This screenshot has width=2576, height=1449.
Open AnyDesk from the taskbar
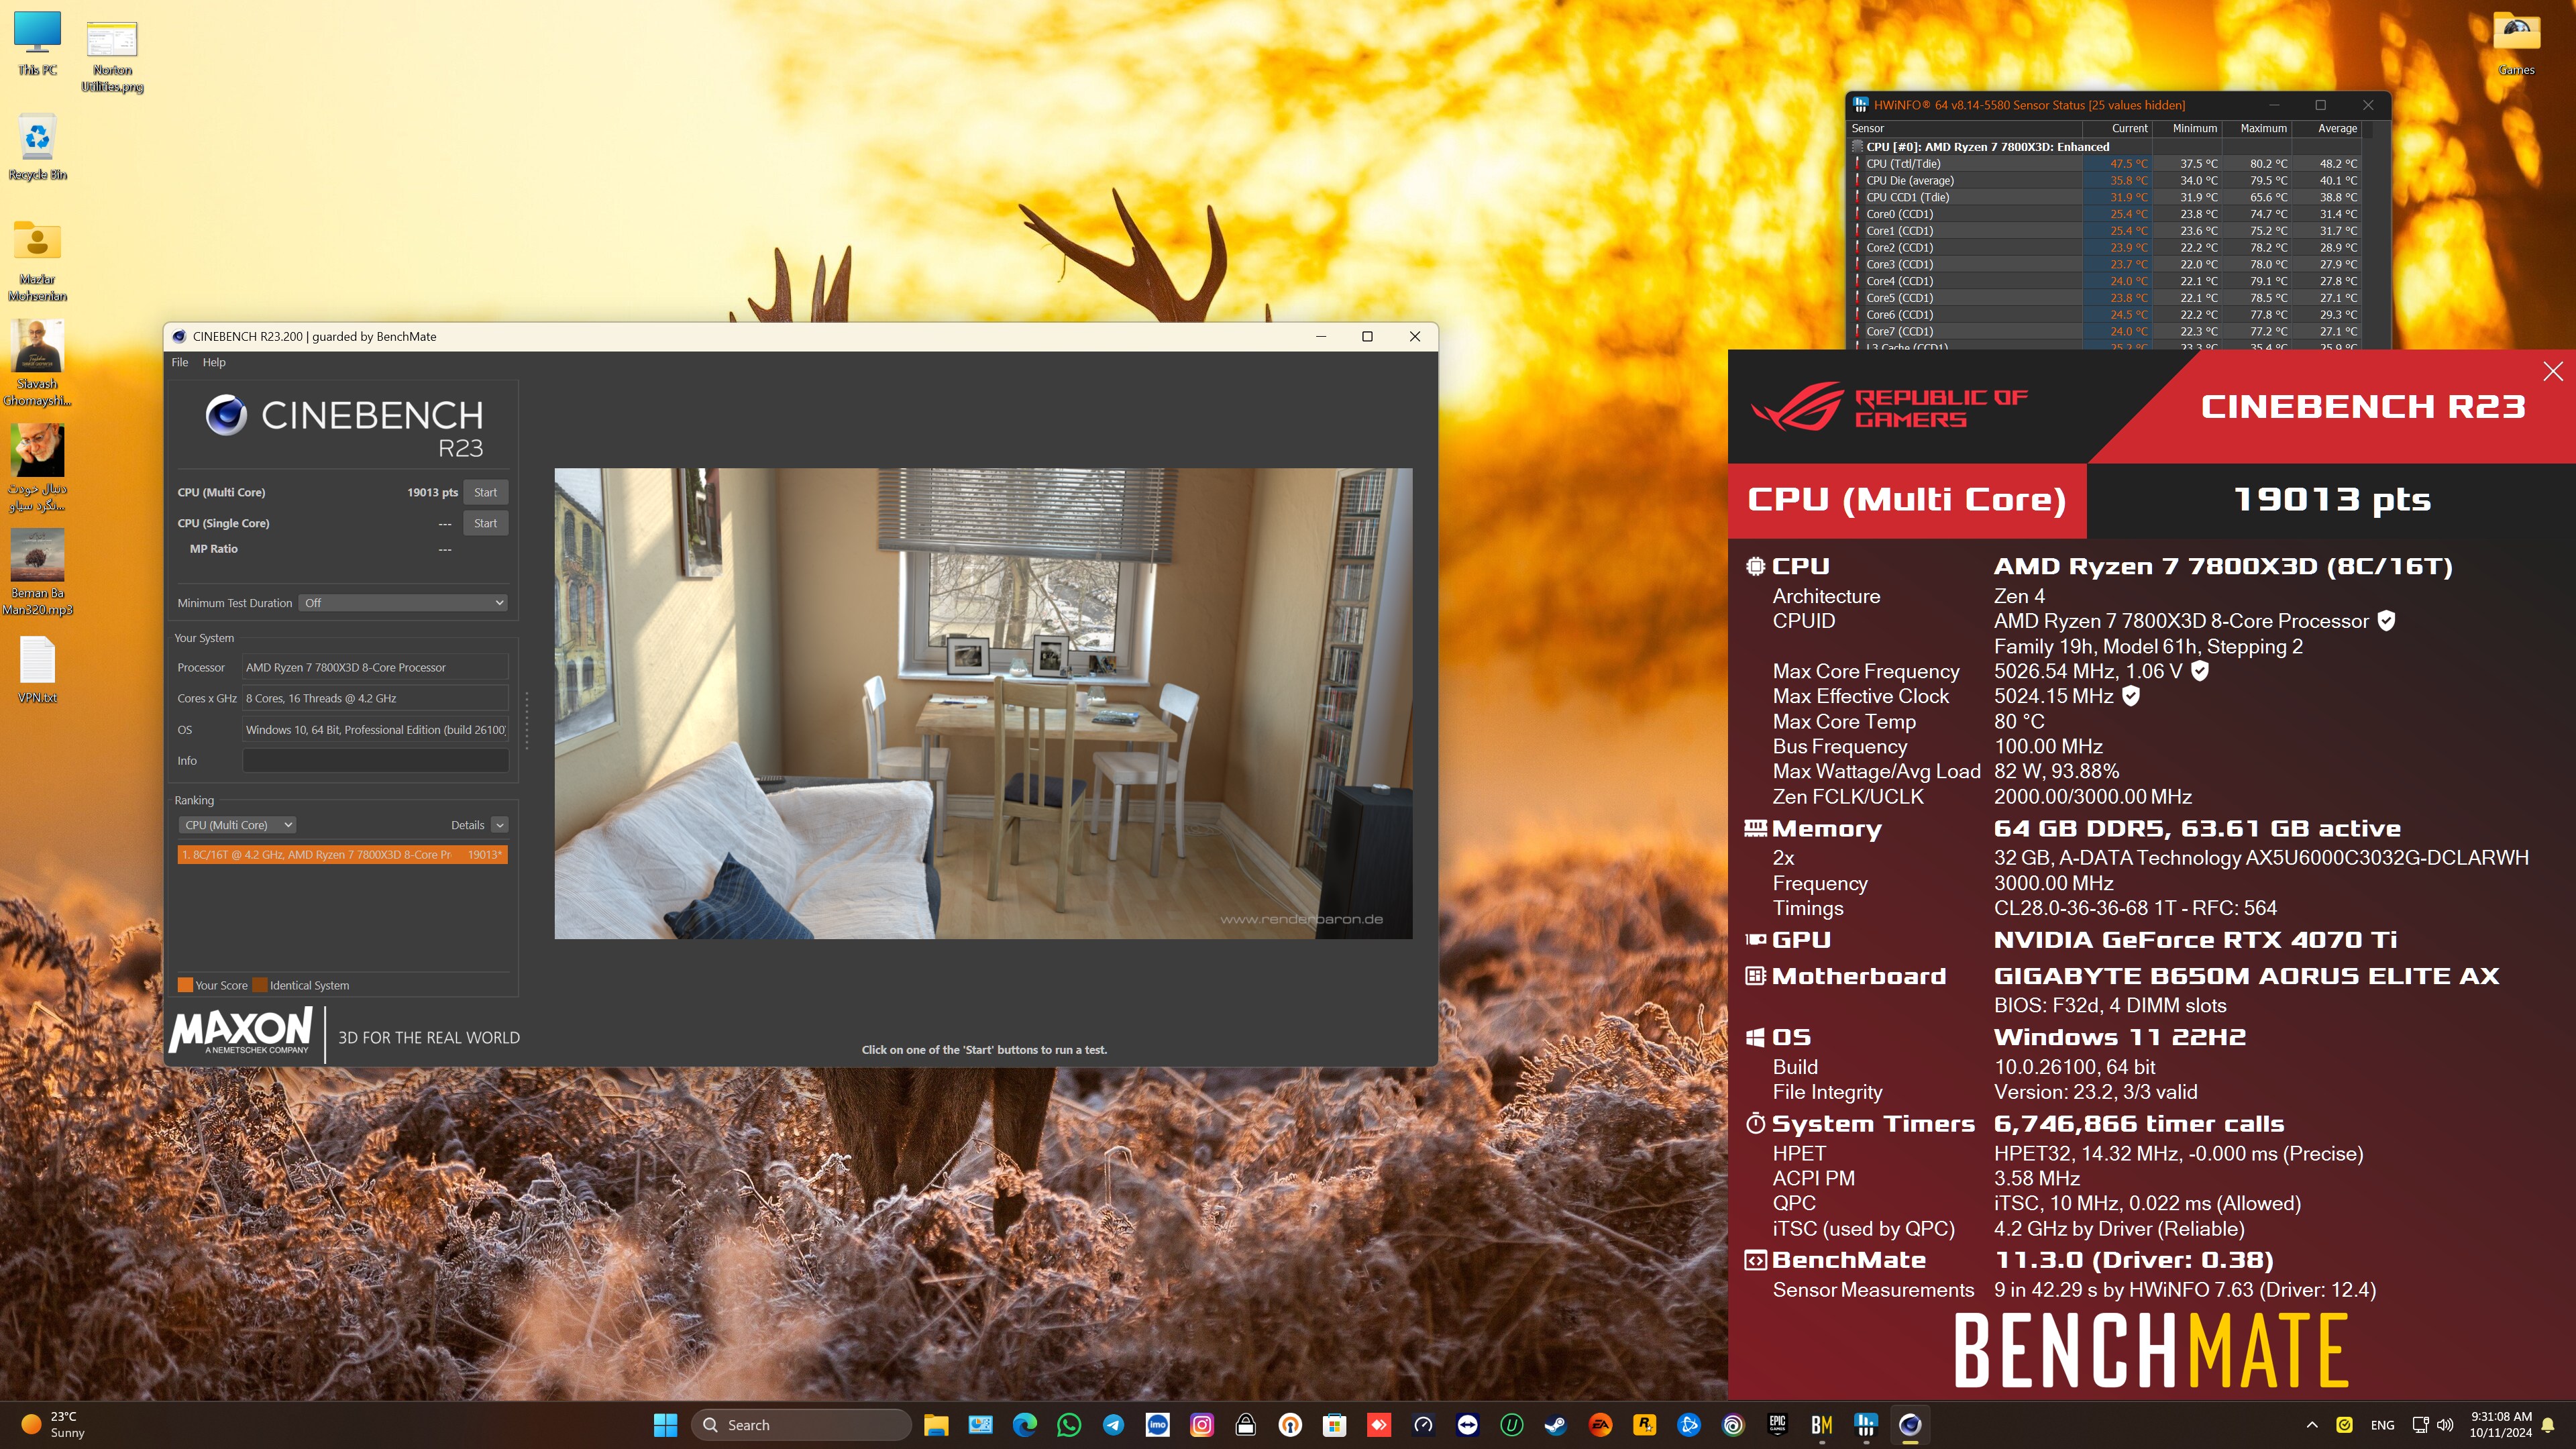click(1379, 1425)
